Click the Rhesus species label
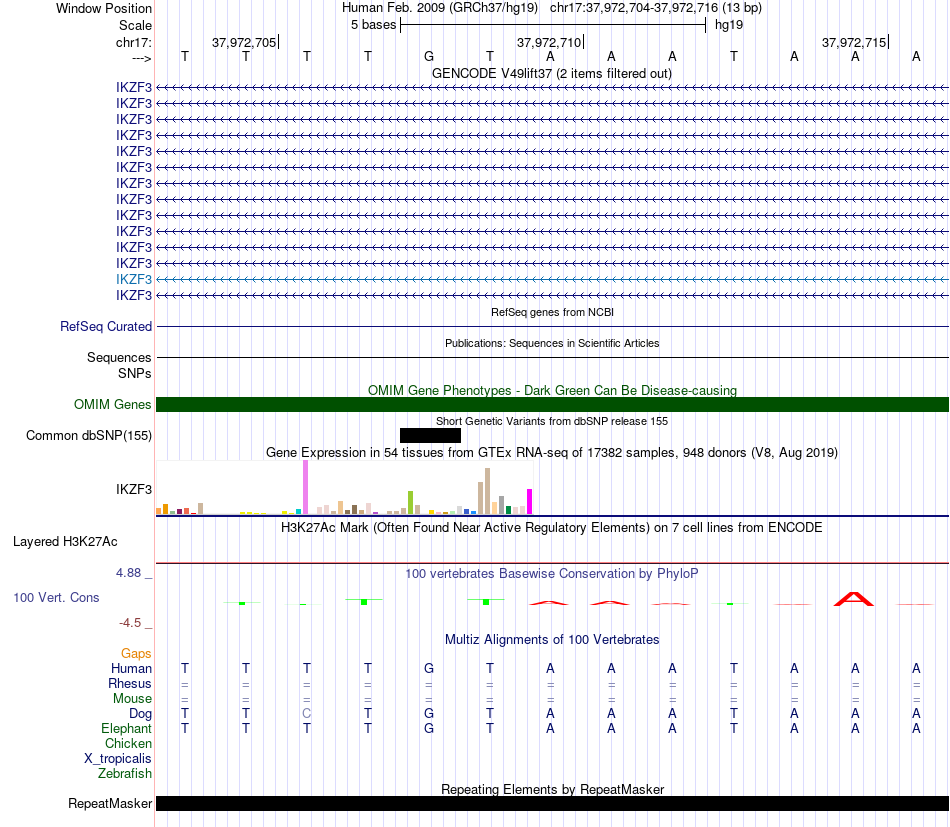 coord(130,683)
